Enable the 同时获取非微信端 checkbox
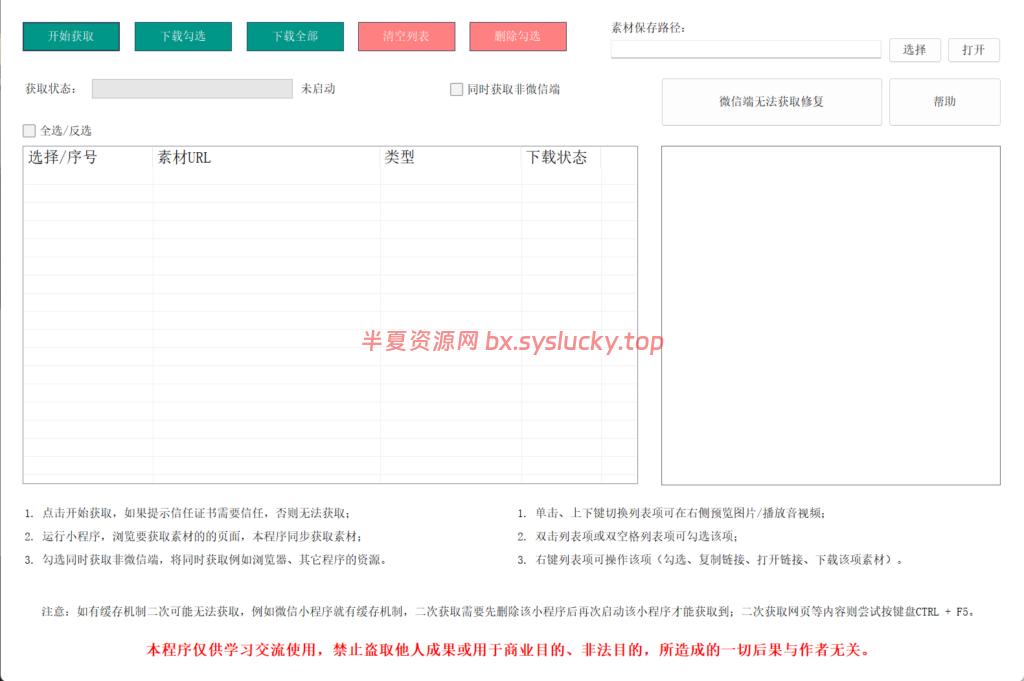Viewport: 1024px width, 681px height. coord(456,89)
